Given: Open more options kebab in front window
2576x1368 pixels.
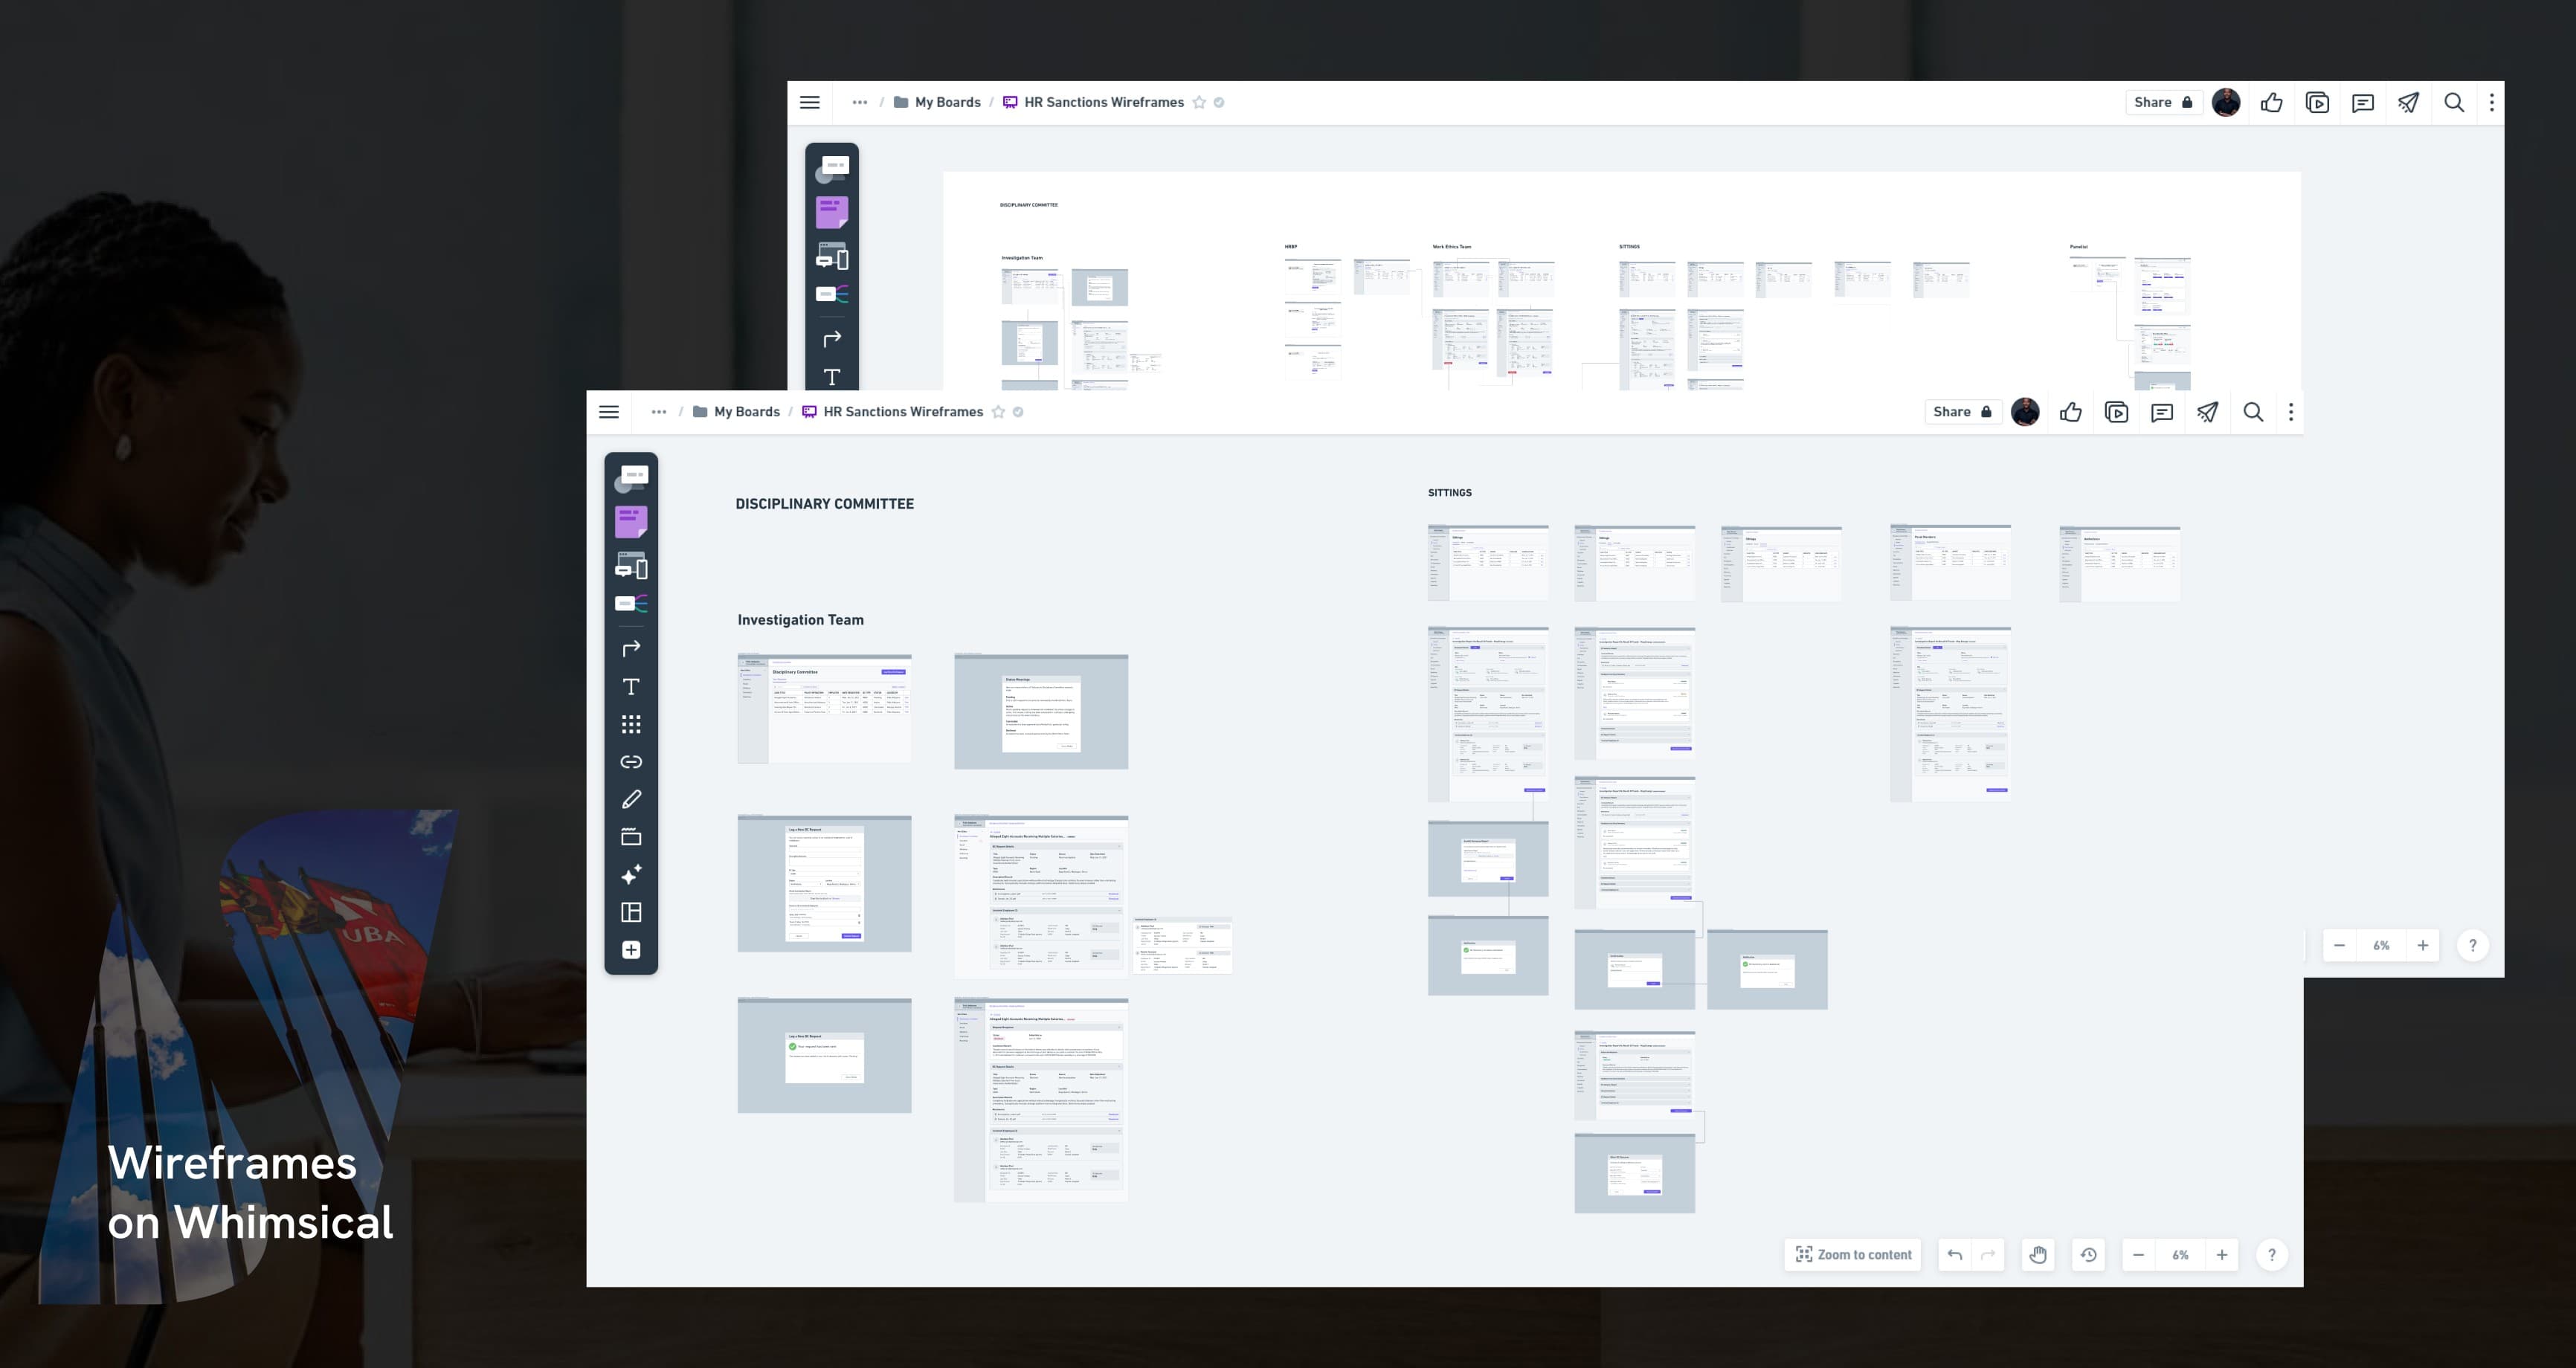Looking at the screenshot, I should (2291, 412).
